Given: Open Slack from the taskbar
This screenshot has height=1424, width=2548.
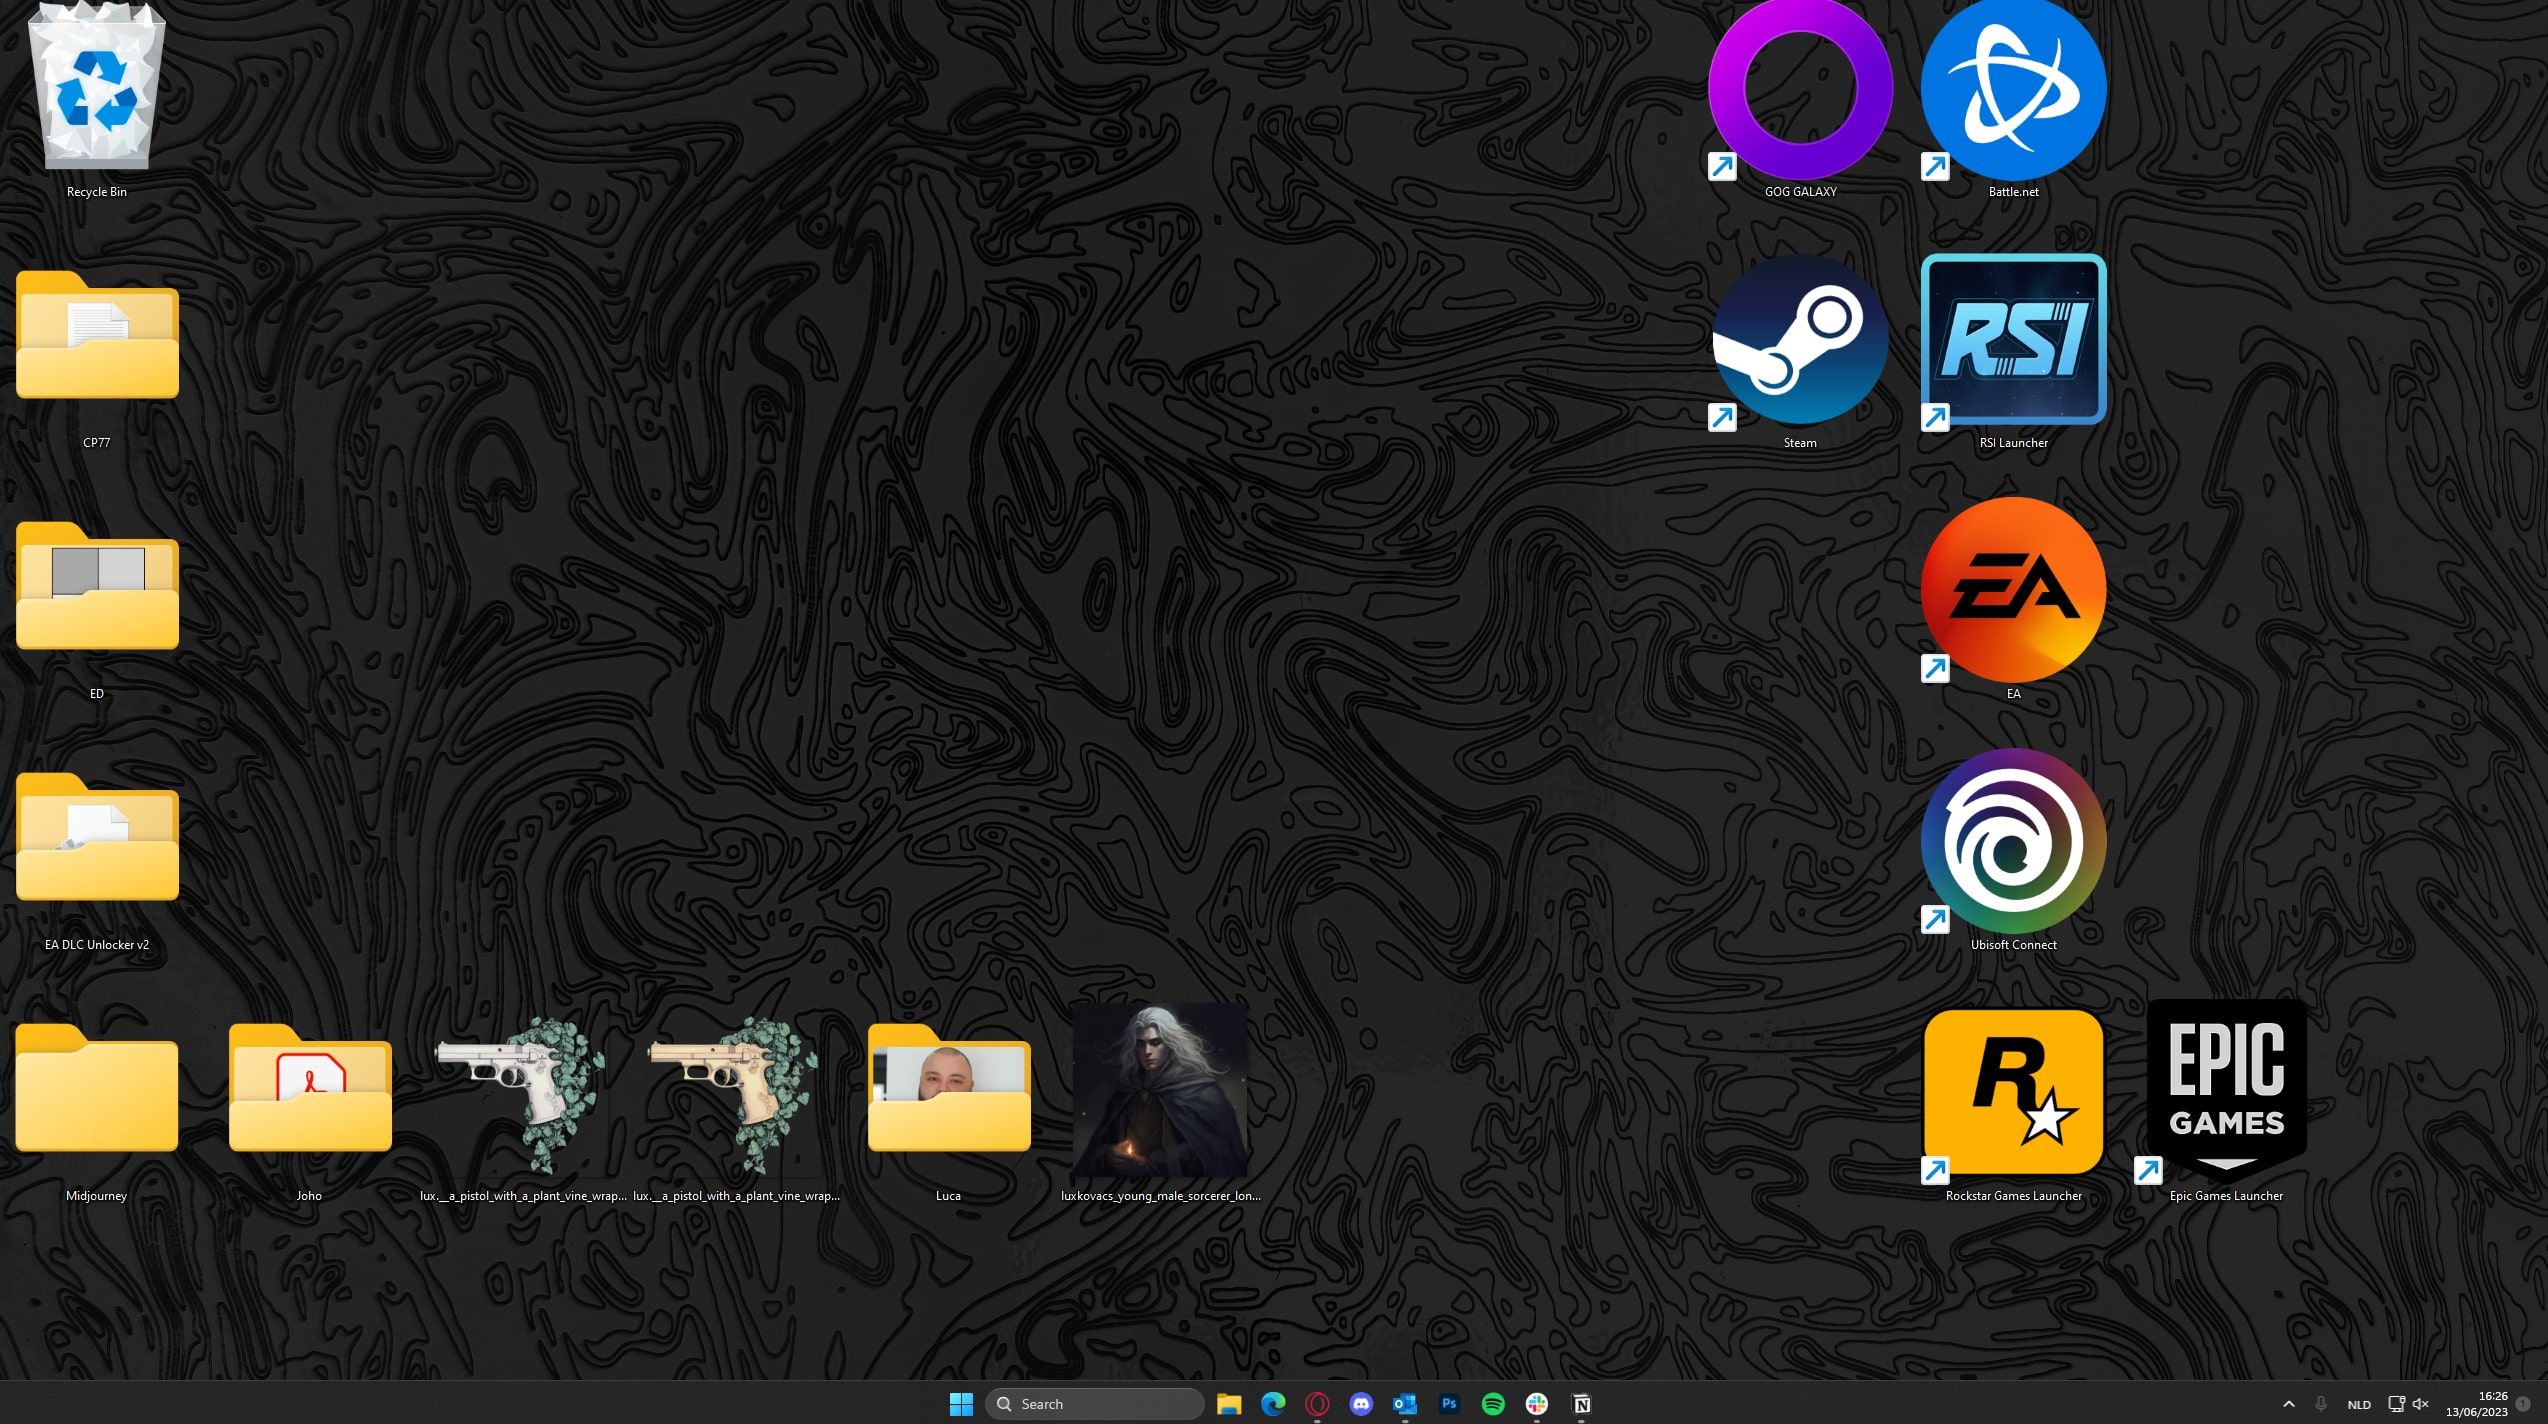Looking at the screenshot, I should click(1537, 1404).
